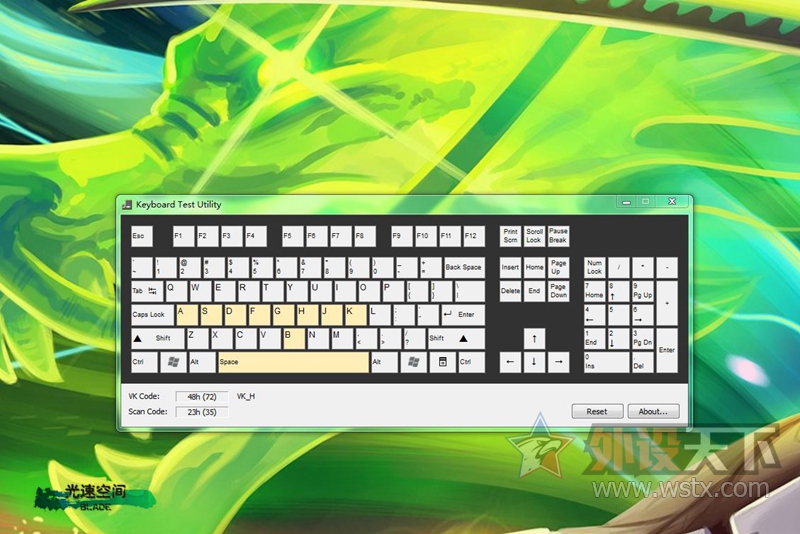Click the numpad 9 Pg Up key
Screen dimensions: 800x534
(x=643, y=291)
